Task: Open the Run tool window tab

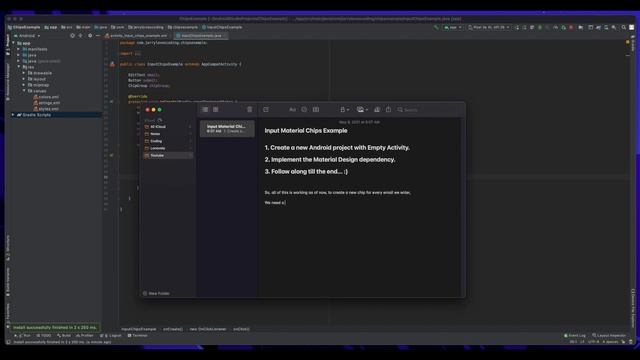Action: click(23, 336)
